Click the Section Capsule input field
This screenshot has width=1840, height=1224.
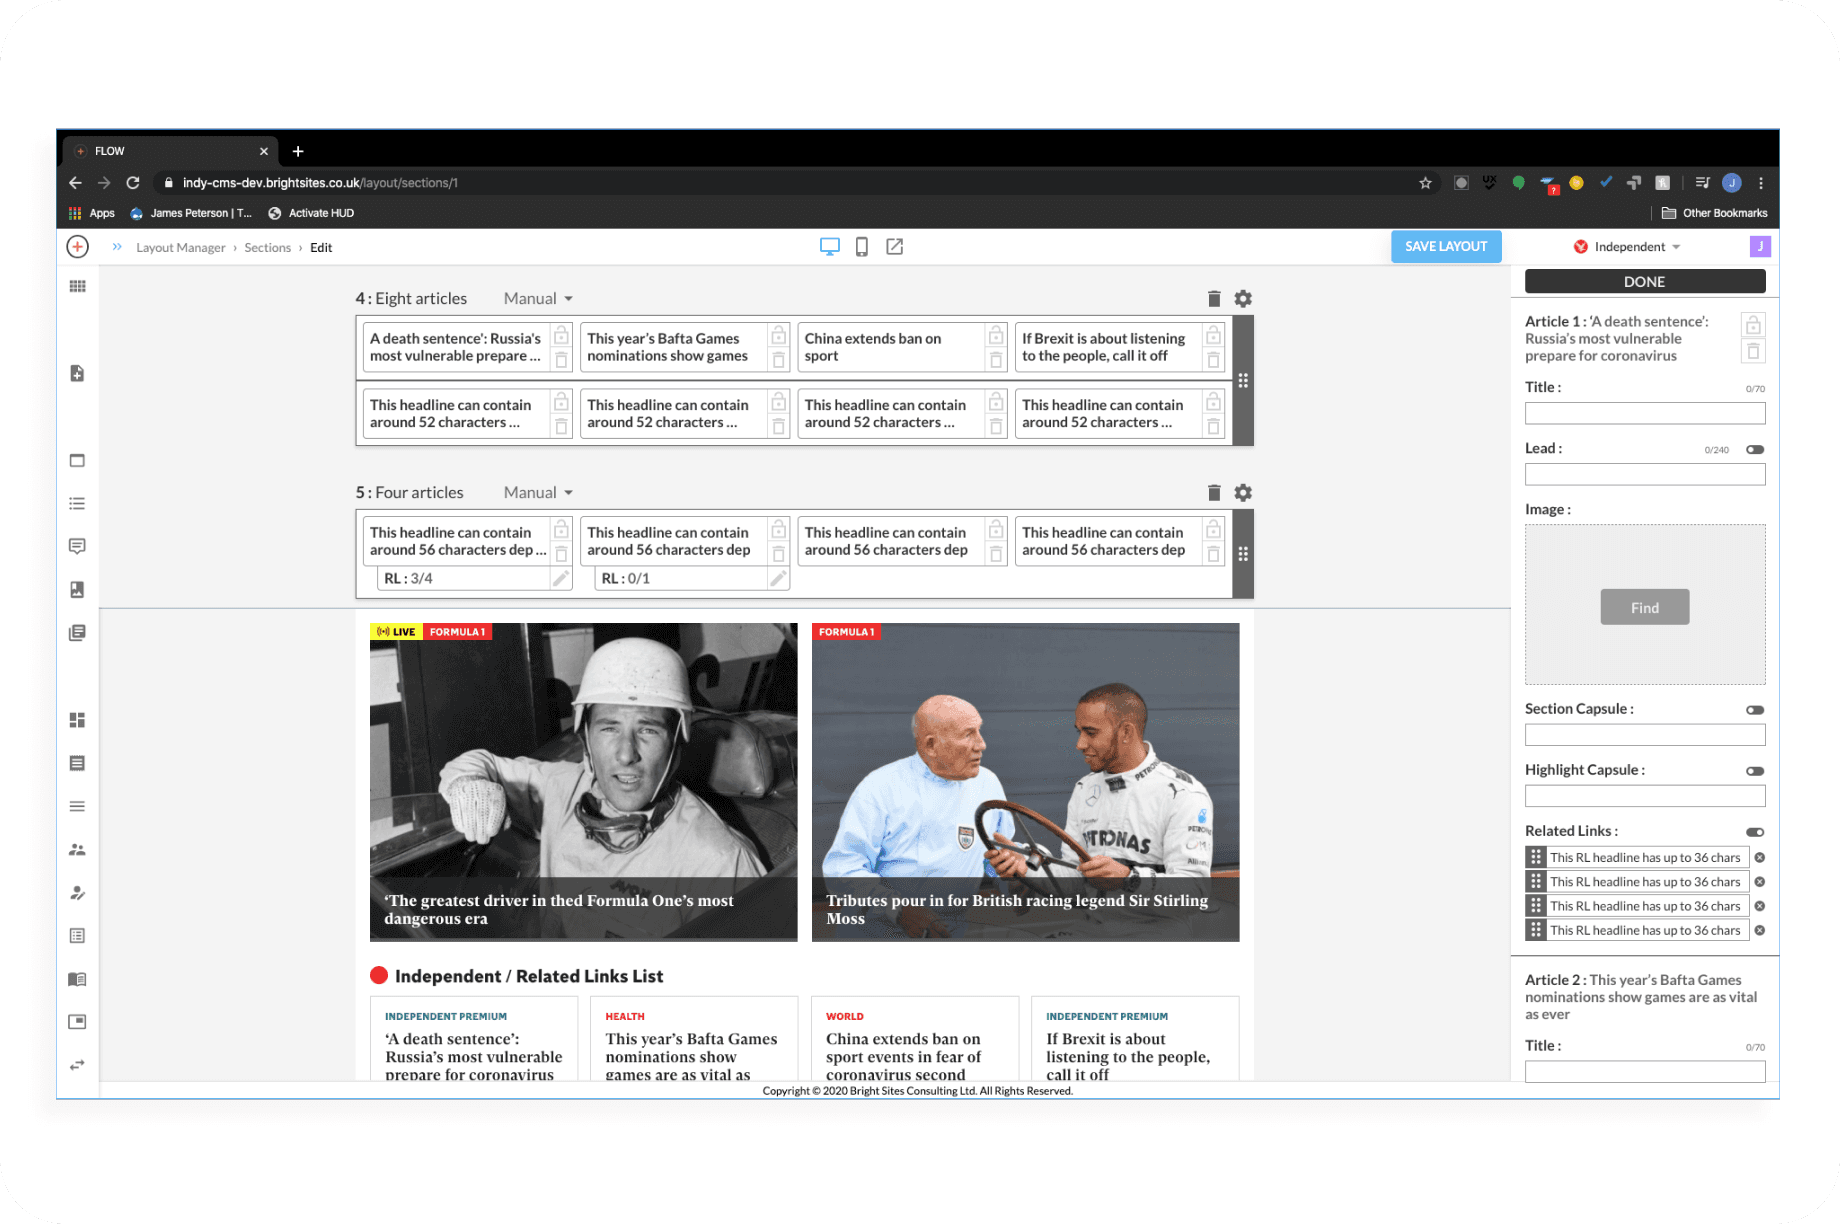1645,735
